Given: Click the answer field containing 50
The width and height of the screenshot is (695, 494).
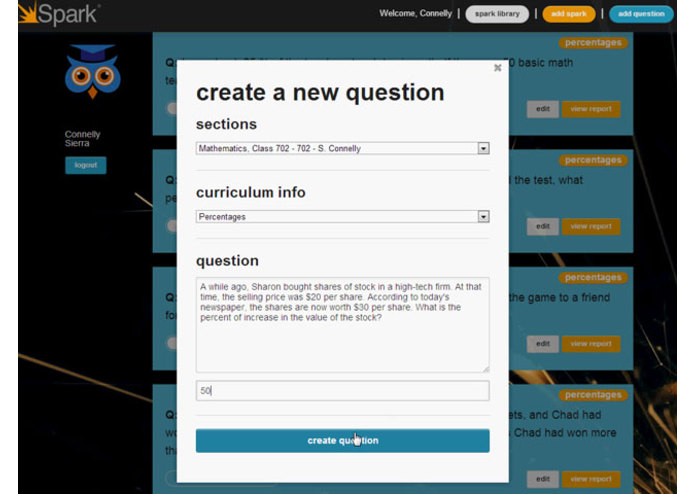Looking at the screenshot, I should (x=343, y=391).
